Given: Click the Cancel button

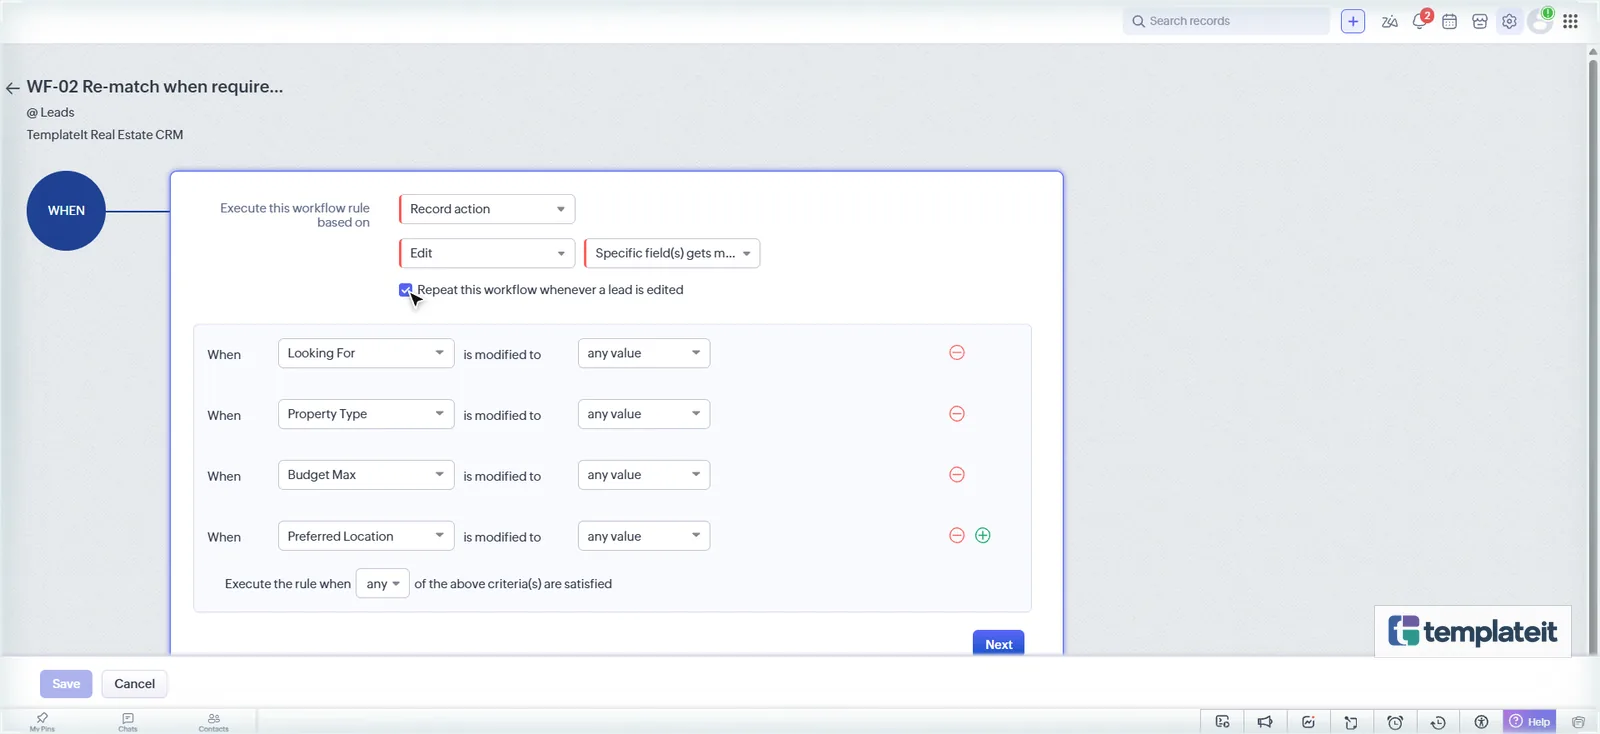Looking at the screenshot, I should point(135,684).
